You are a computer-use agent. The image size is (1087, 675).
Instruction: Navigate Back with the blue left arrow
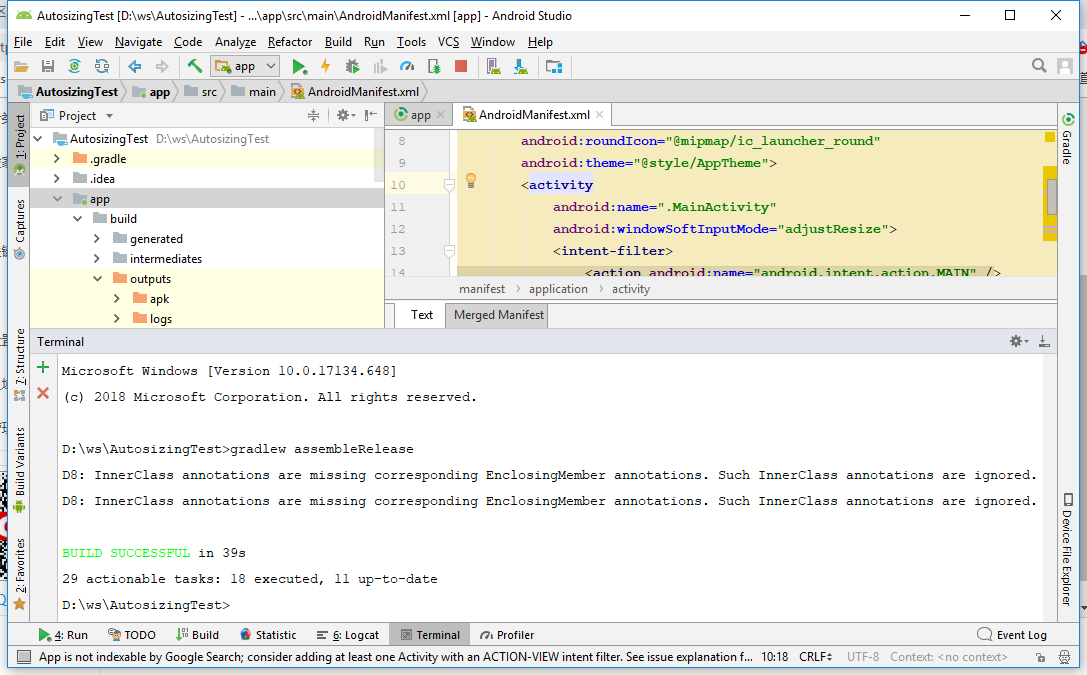[x=134, y=67]
